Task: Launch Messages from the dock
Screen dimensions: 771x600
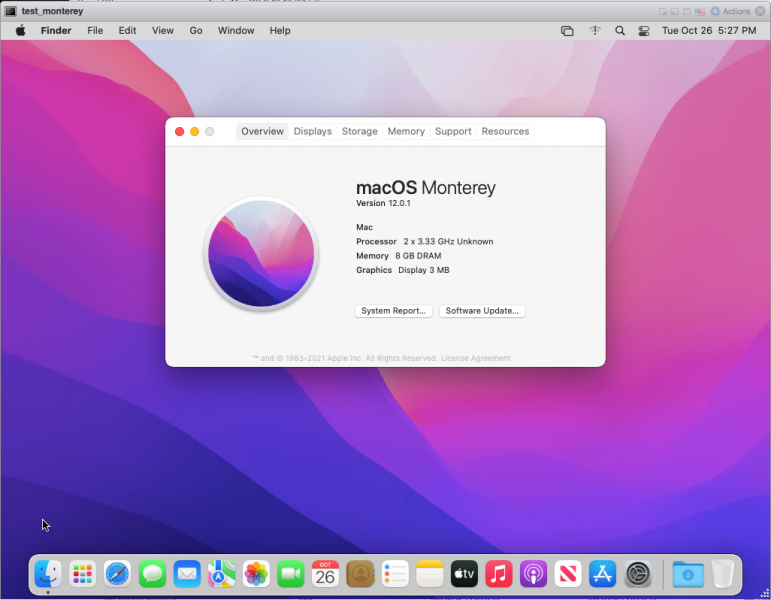Action: [x=152, y=574]
